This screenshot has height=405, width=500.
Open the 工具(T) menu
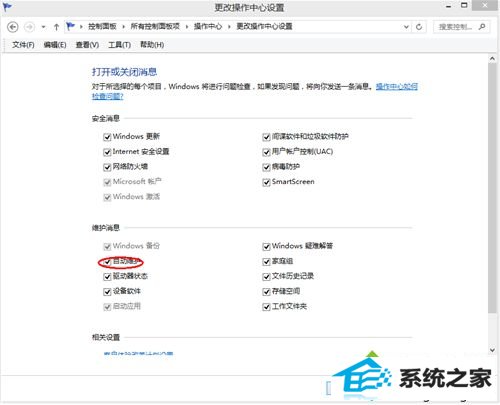[119, 45]
